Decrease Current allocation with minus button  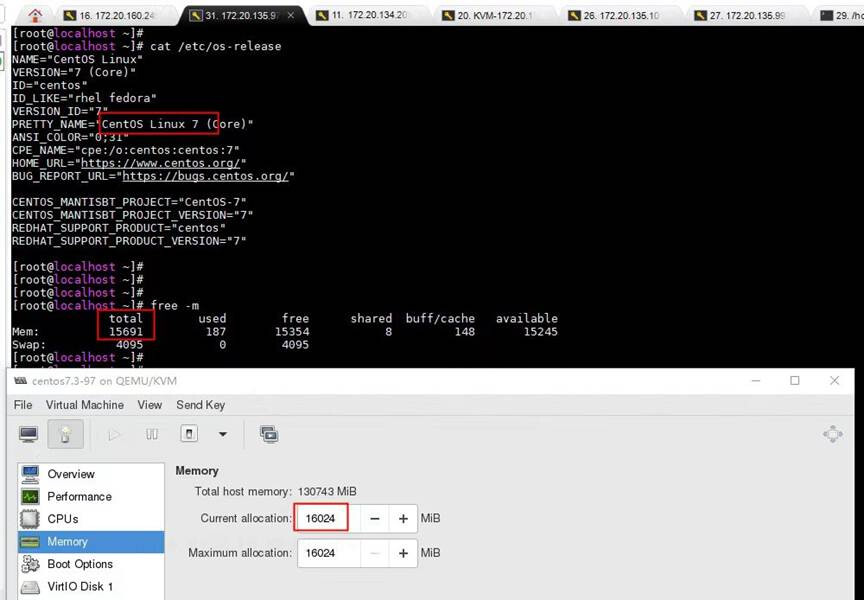coord(374,518)
